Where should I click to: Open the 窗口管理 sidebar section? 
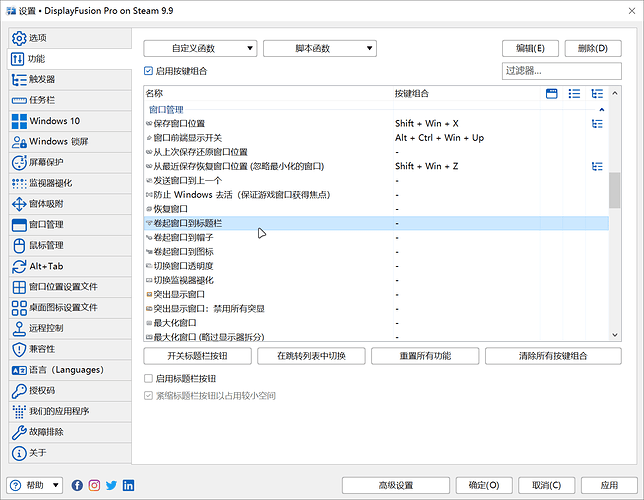click(x=70, y=225)
